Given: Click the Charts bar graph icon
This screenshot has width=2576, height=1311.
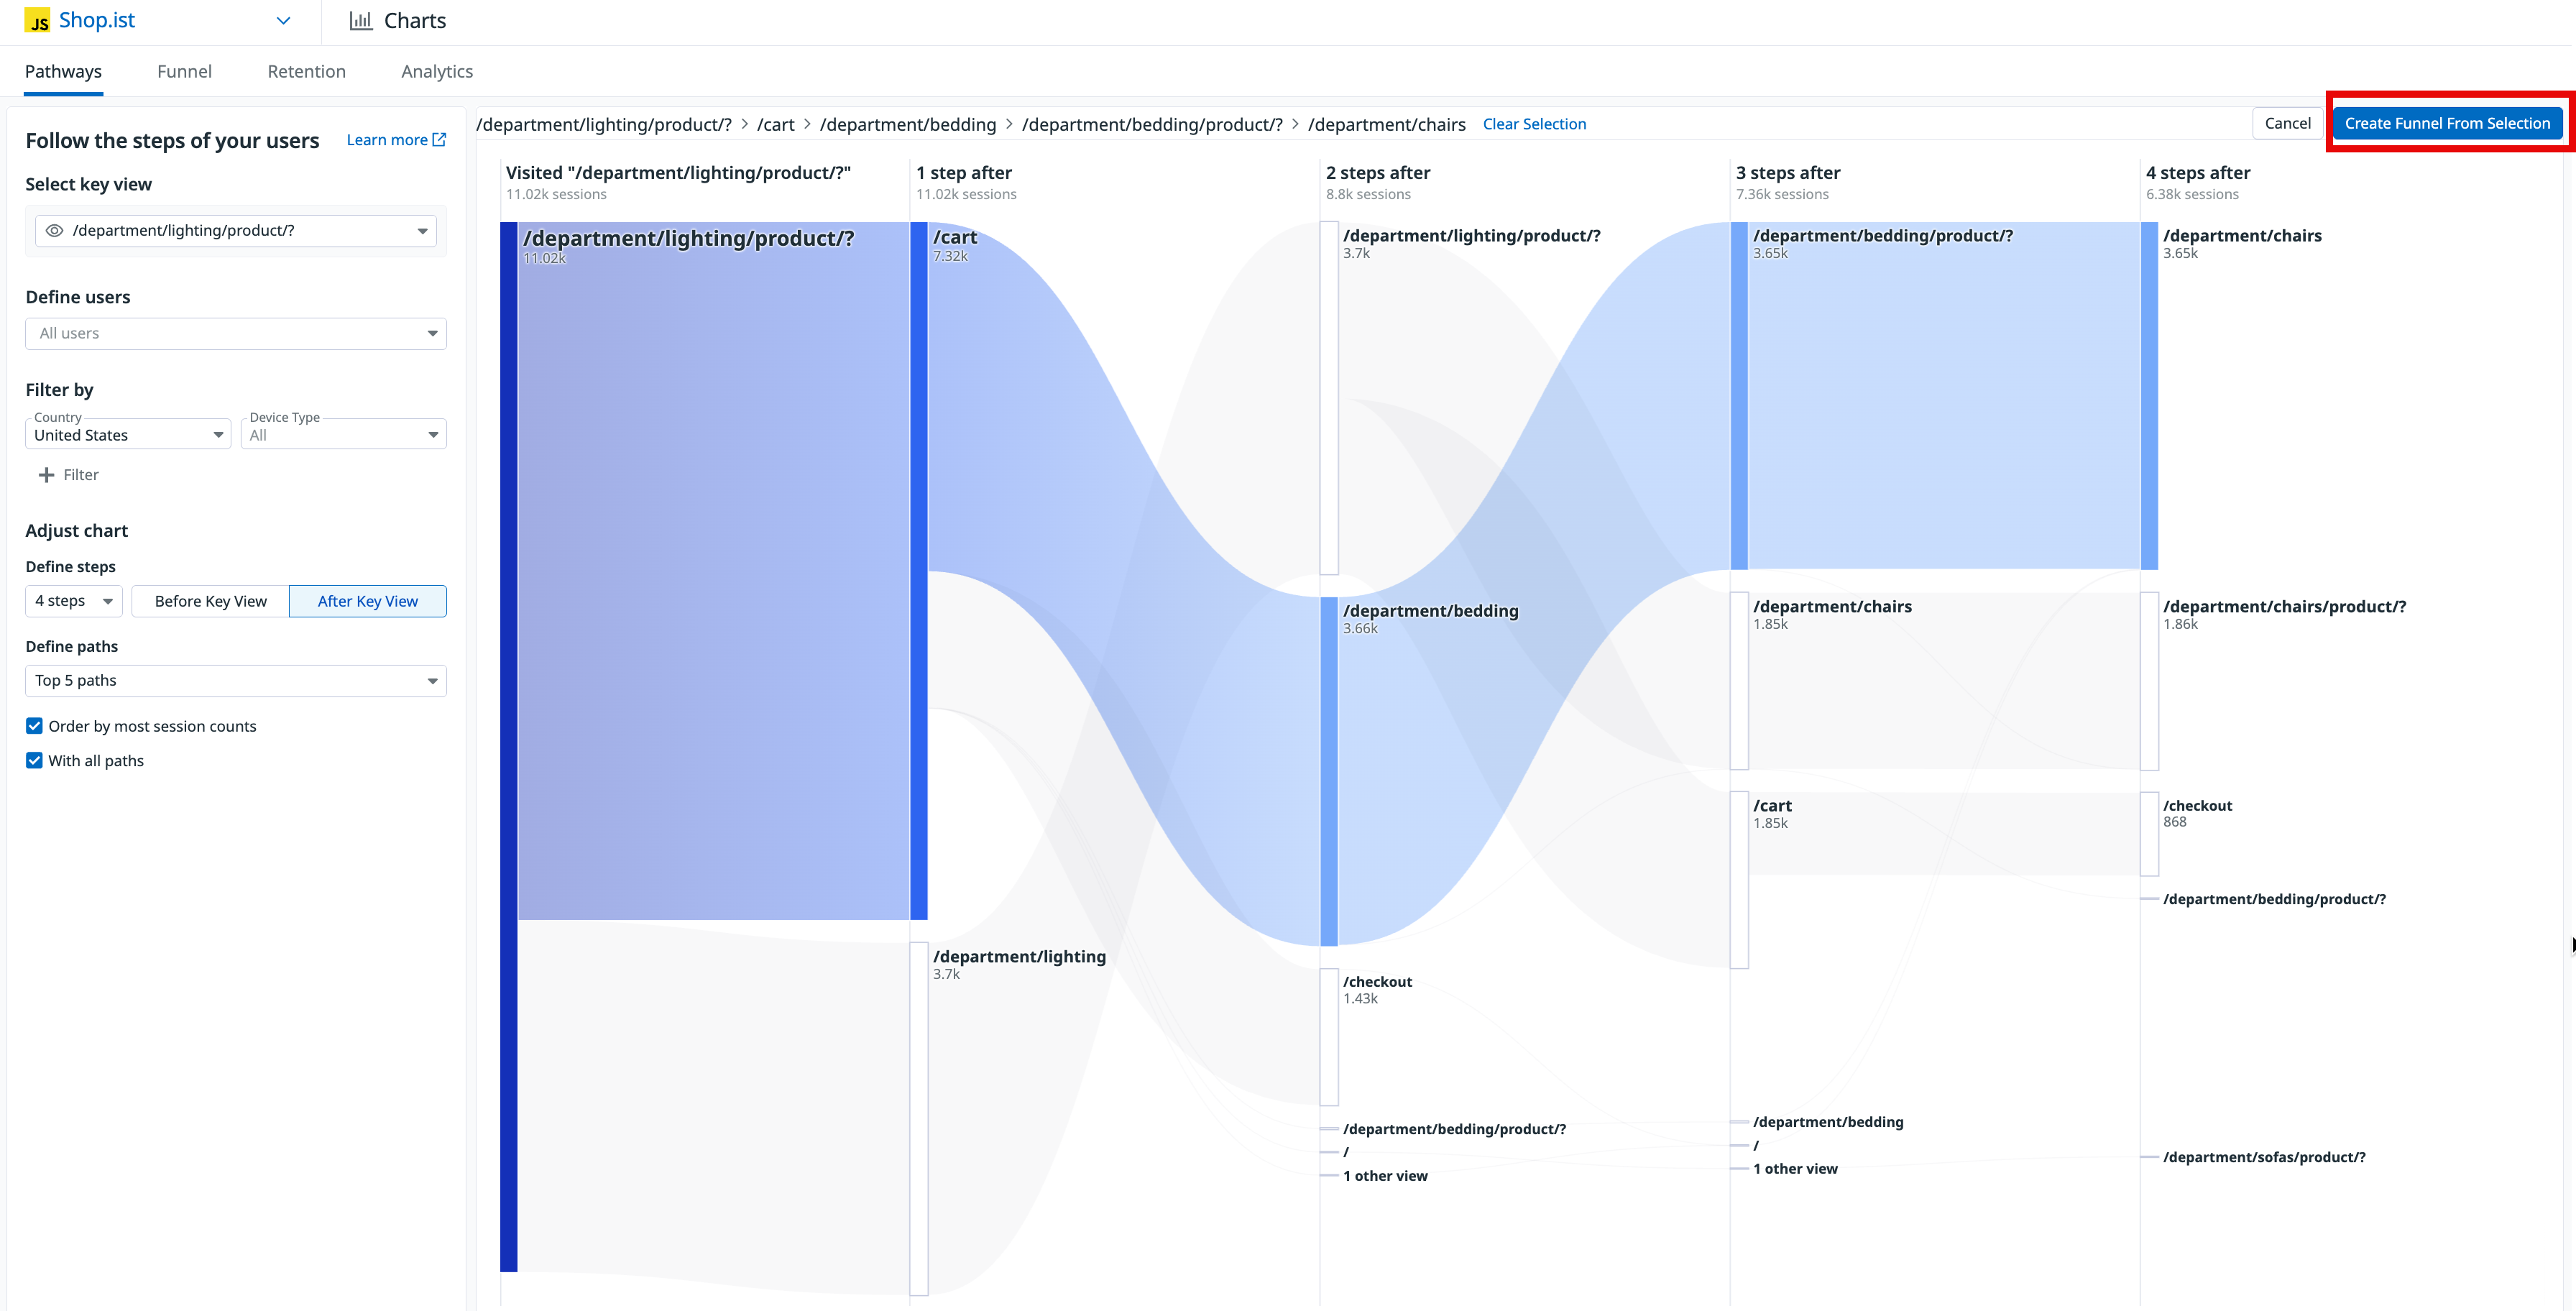Looking at the screenshot, I should click(x=360, y=21).
